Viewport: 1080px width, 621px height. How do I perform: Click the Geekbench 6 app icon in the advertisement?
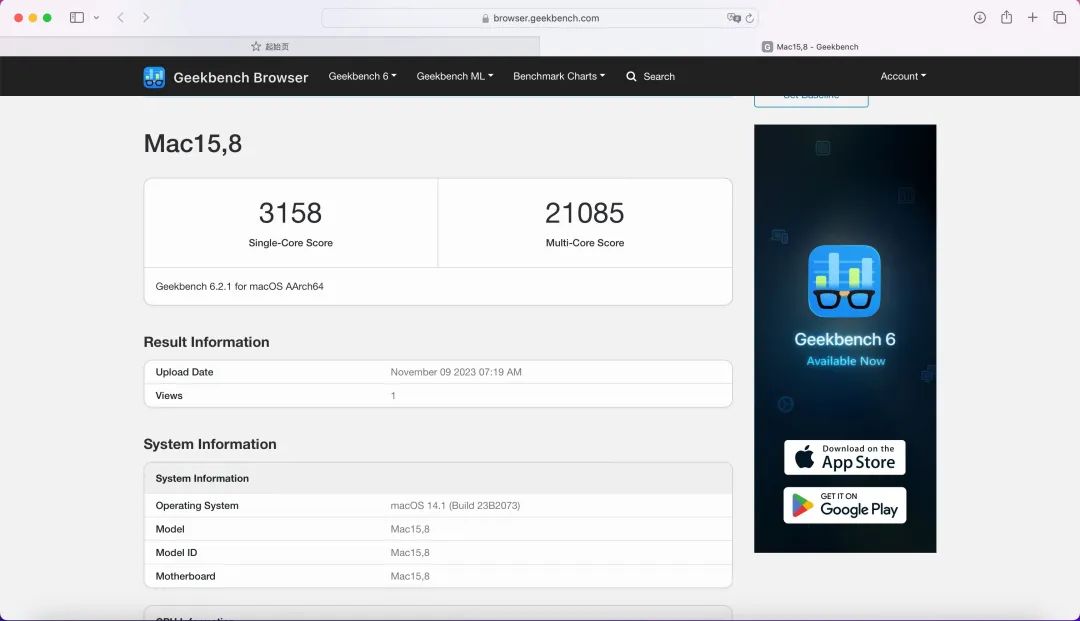pyautogui.click(x=845, y=281)
